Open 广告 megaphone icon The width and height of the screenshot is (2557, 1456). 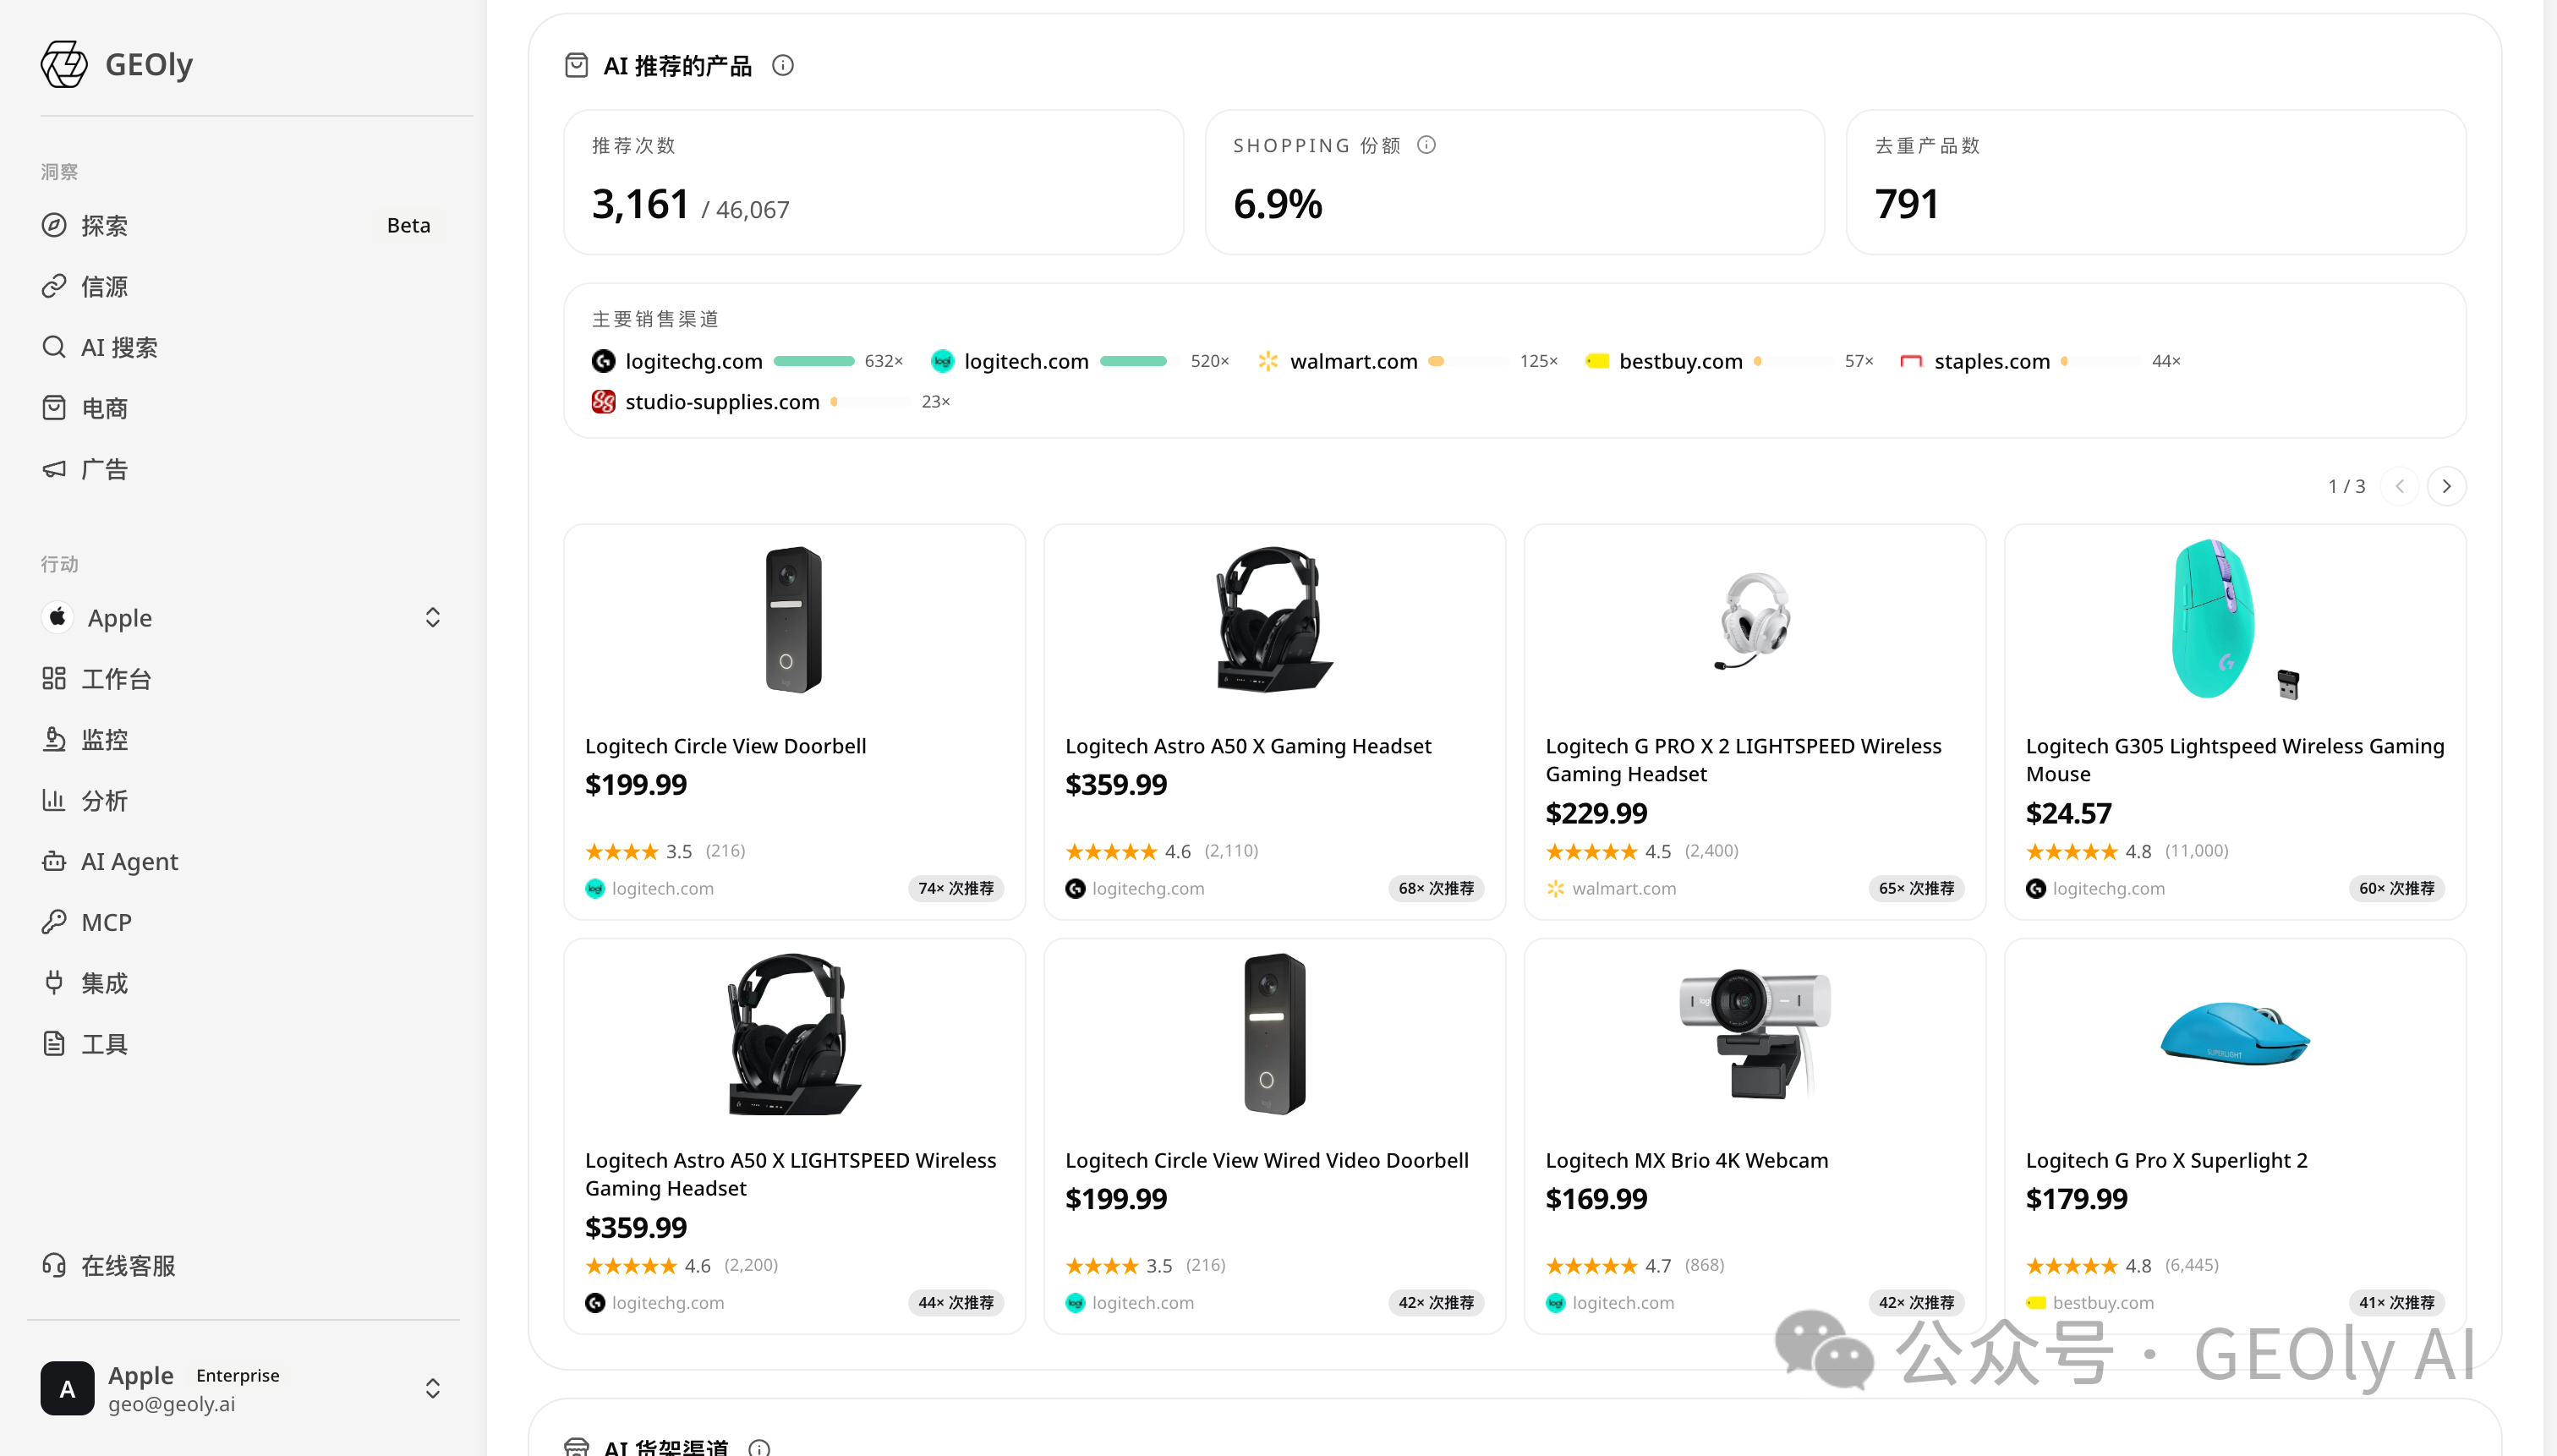pyautogui.click(x=54, y=469)
